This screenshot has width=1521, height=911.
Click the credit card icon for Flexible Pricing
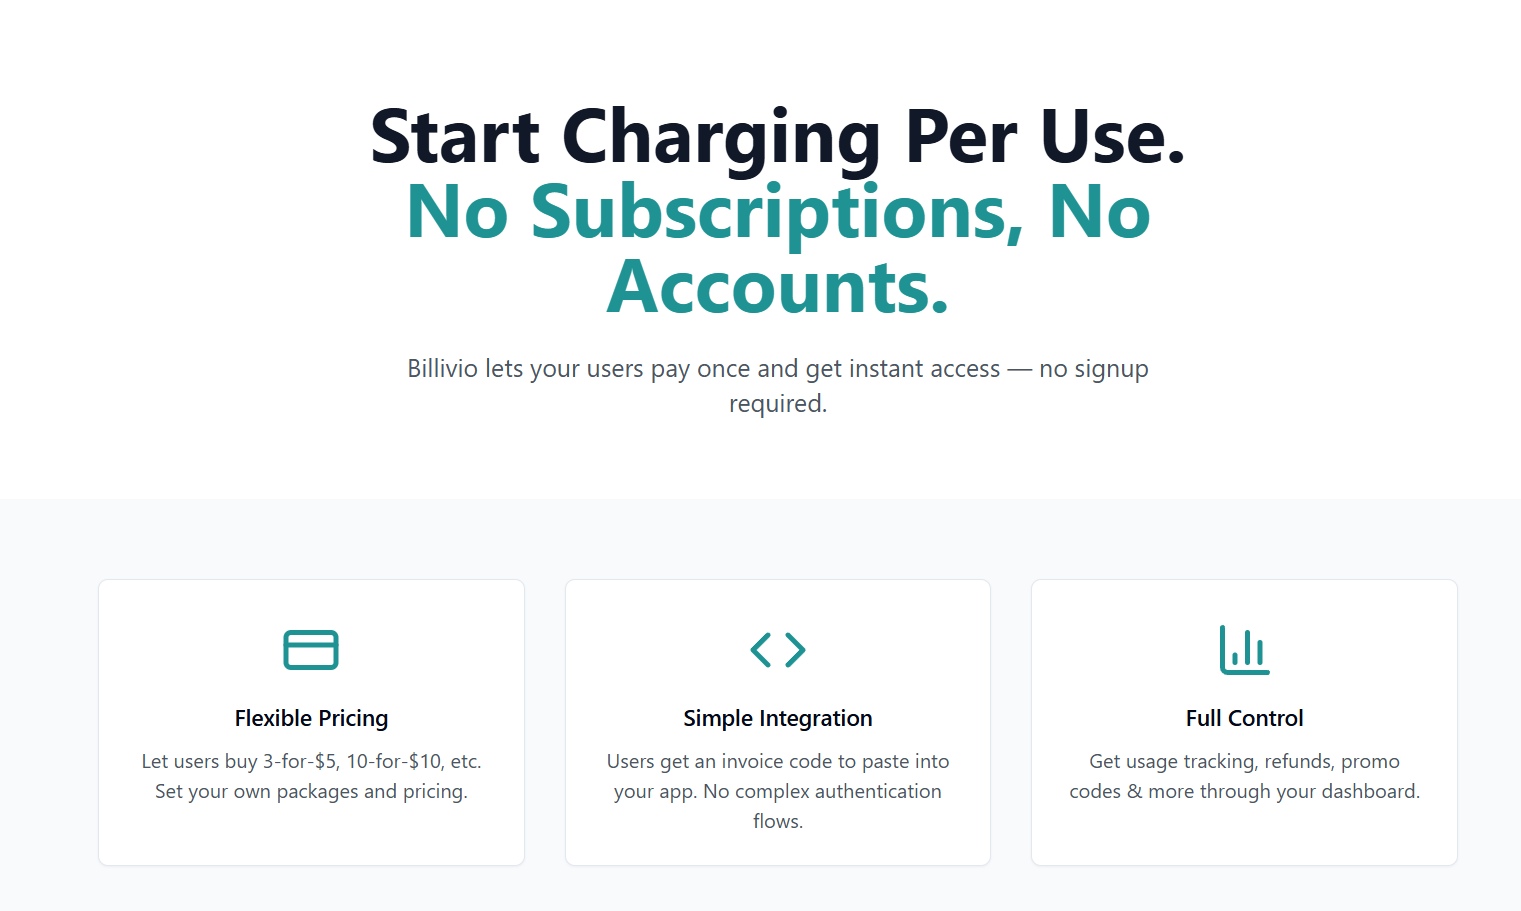tap(311, 650)
